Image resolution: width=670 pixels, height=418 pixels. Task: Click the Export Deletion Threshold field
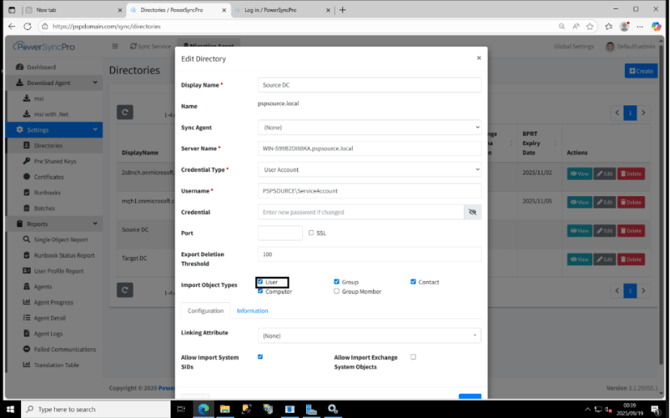tap(370, 254)
